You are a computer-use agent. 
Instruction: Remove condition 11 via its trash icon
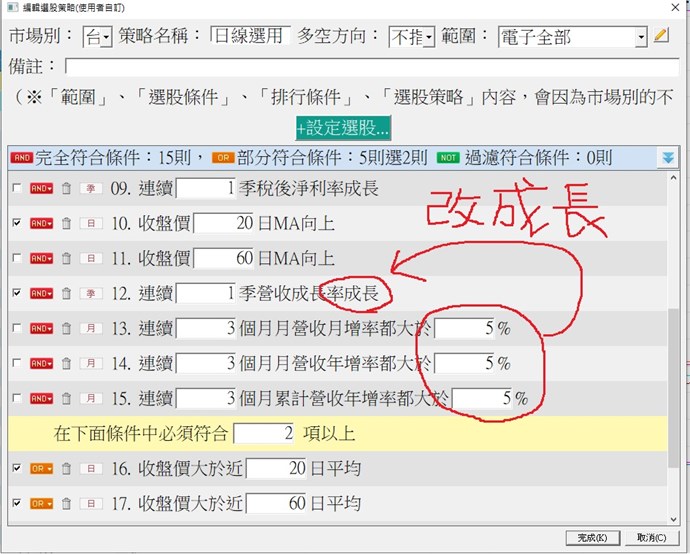pos(66,258)
